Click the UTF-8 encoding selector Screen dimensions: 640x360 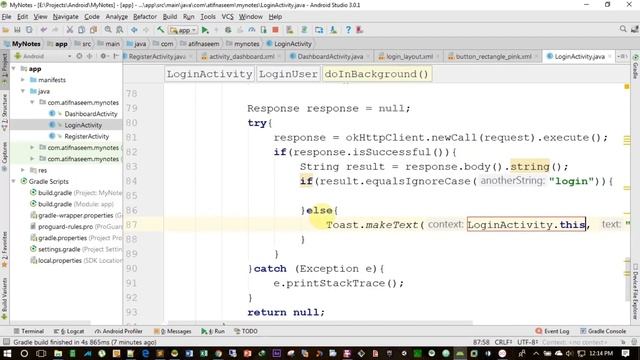(528, 342)
